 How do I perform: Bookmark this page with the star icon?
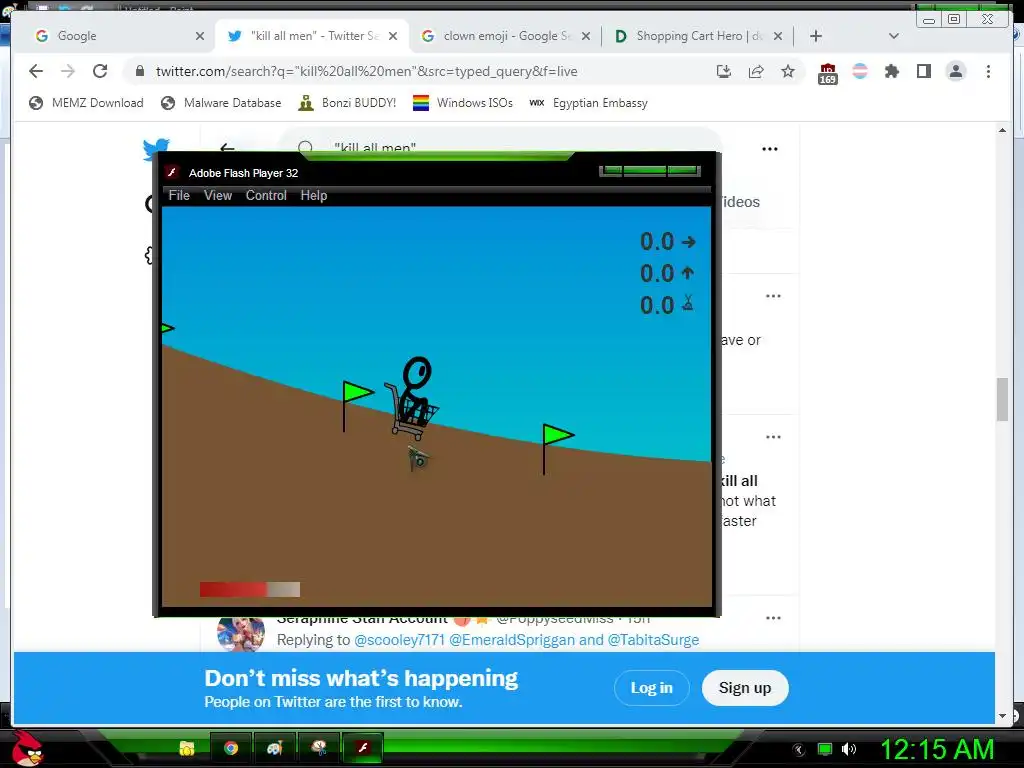tap(788, 71)
